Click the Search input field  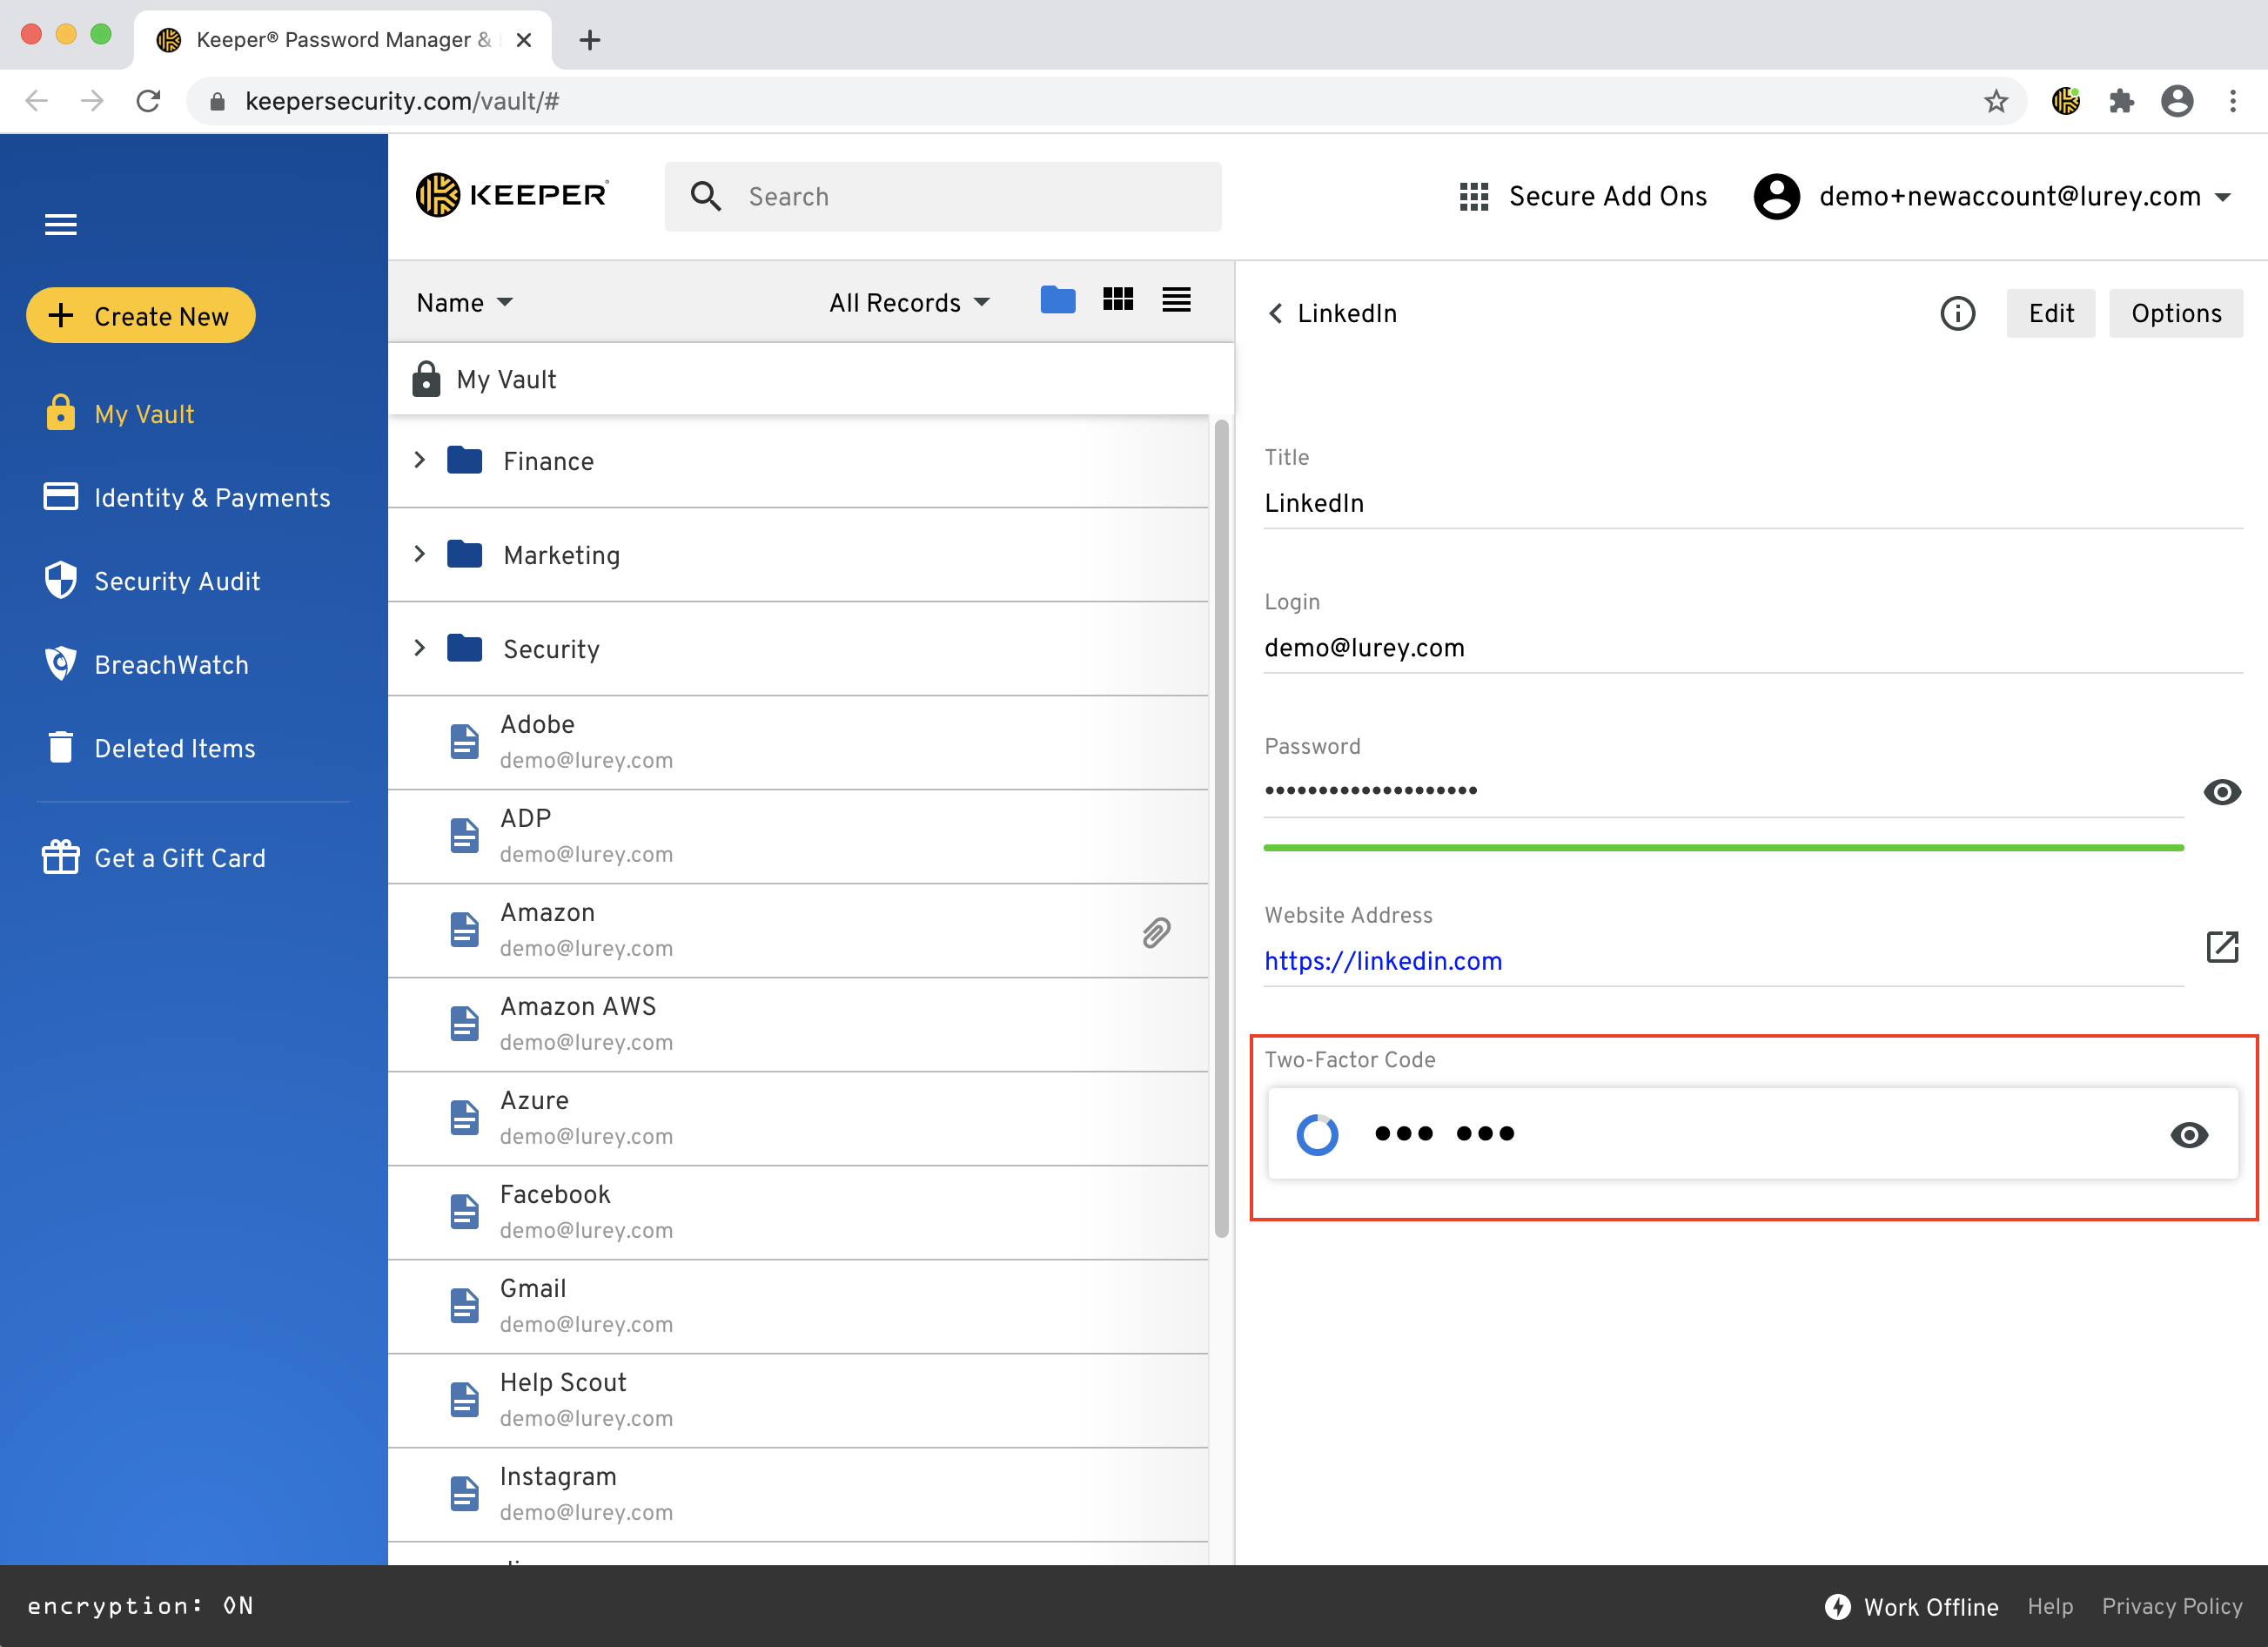tap(942, 196)
